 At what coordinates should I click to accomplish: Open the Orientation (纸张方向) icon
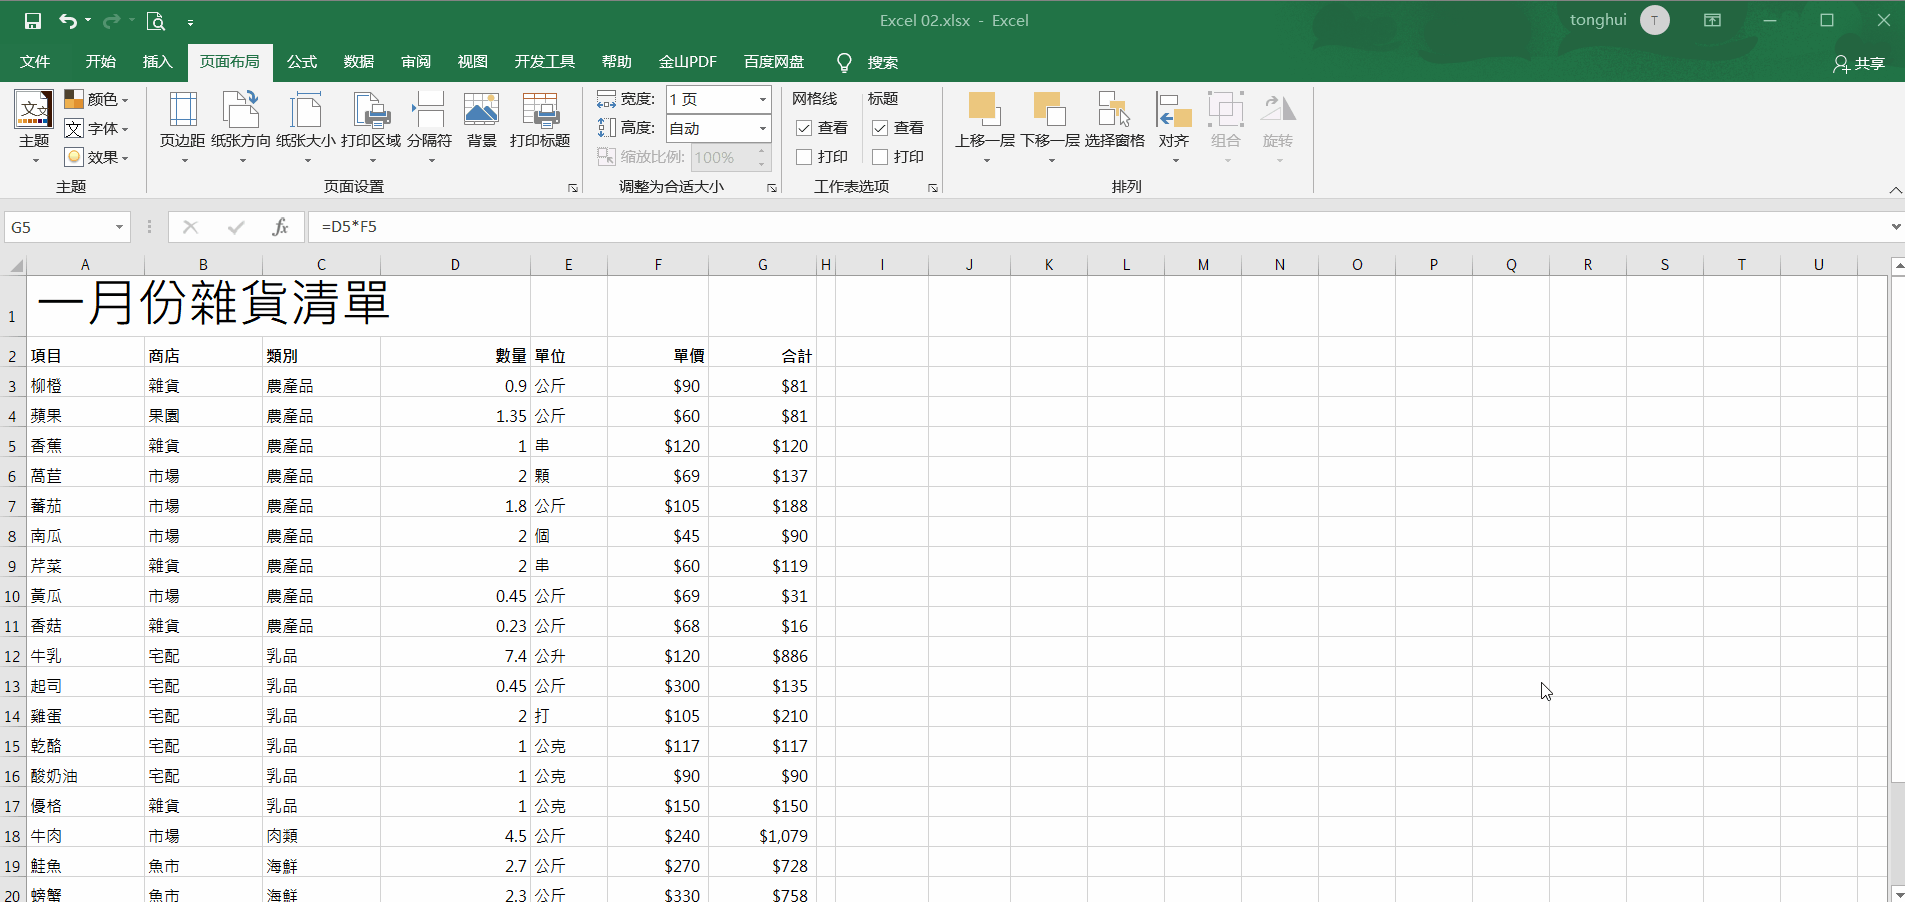(241, 109)
